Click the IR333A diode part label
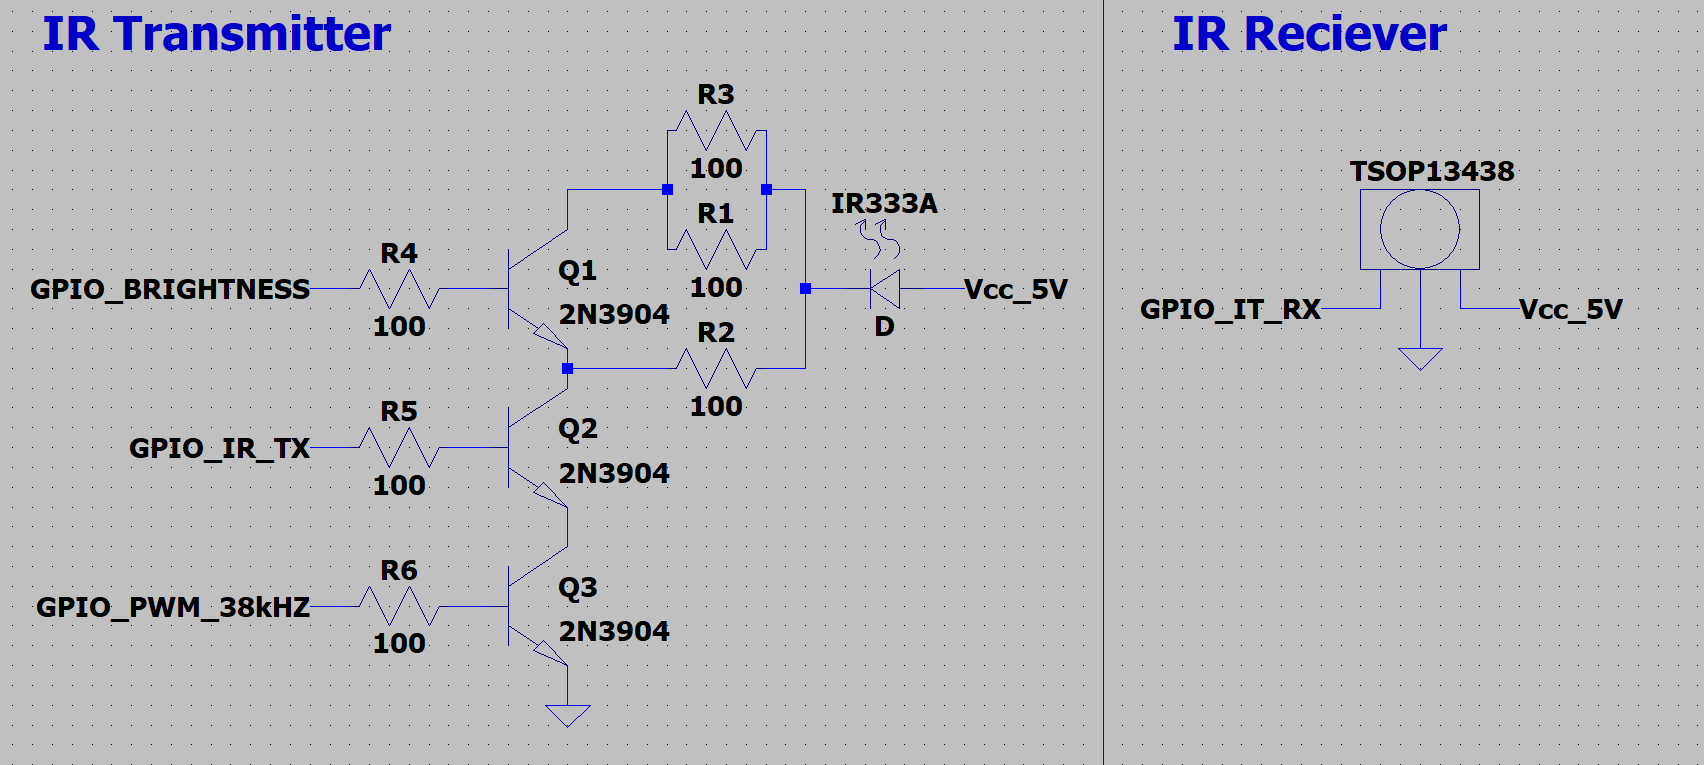 [x=885, y=204]
